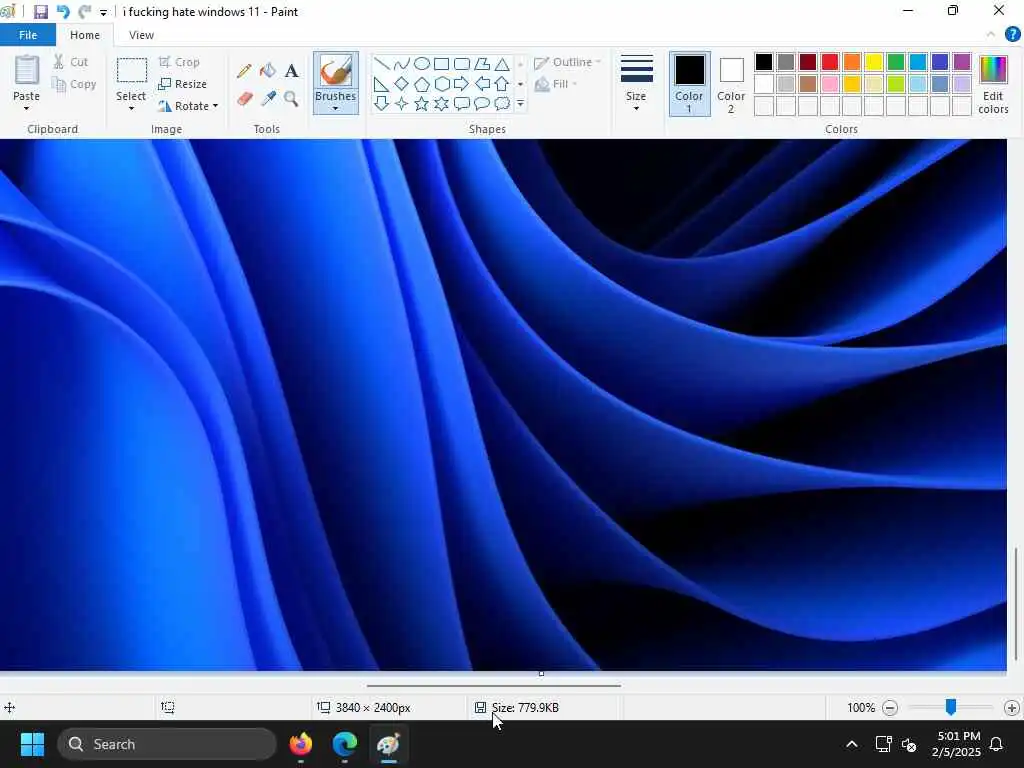1024x768 pixels.
Task: Click the Save icon in the title bar
Action: (40, 12)
